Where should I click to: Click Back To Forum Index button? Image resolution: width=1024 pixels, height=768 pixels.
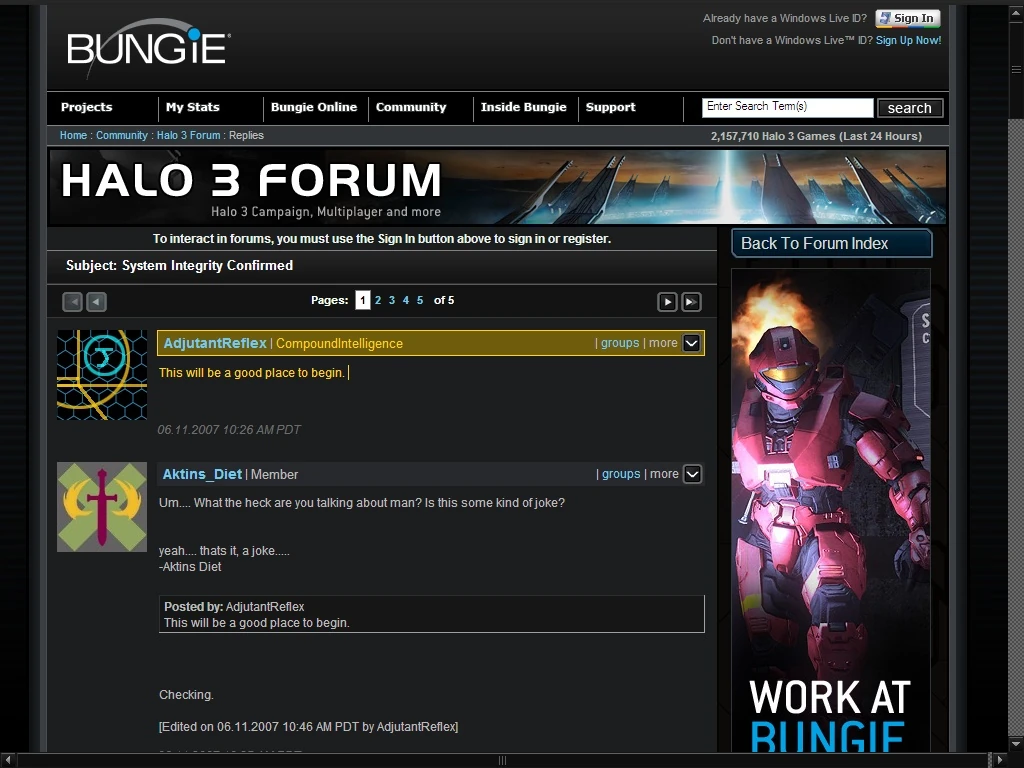(831, 244)
